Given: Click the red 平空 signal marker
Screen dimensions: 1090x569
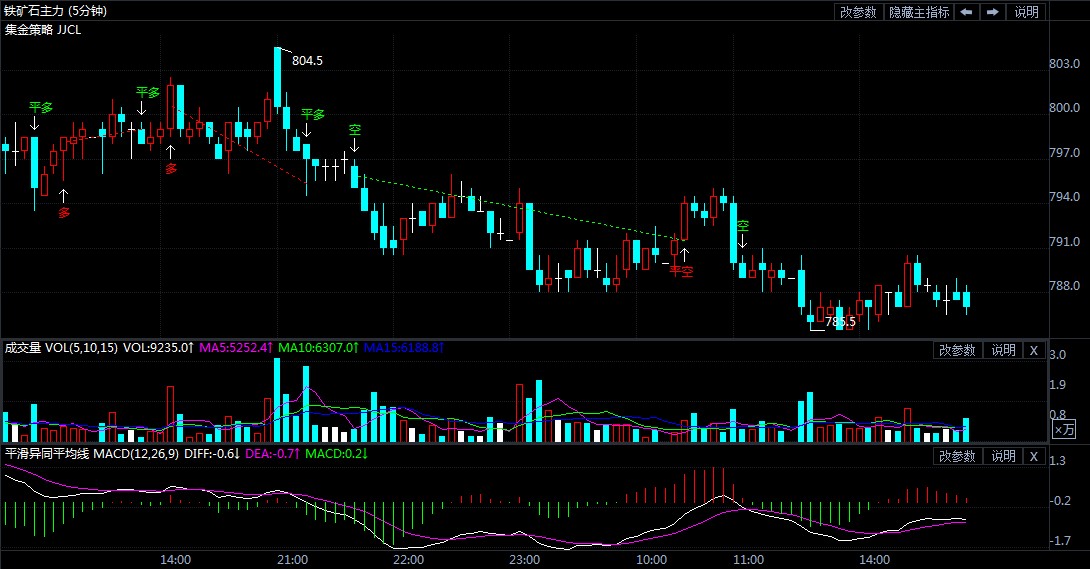Looking at the screenshot, I should (x=681, y=271).
